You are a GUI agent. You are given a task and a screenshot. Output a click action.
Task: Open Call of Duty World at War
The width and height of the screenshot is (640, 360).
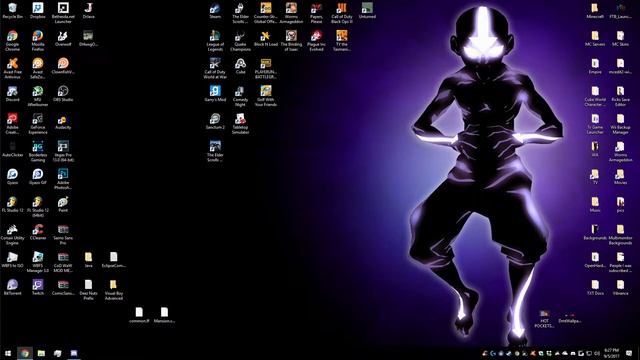215,68
